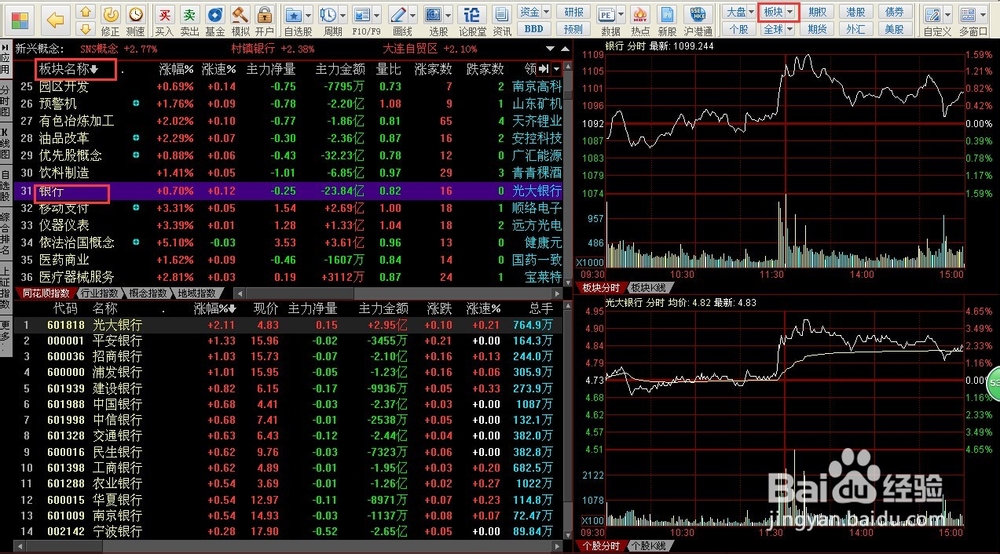Image resolution: width=1000 pixels, height=554 pixels.
Task: Expand the 选股 dropdown arrow
Action: coord(448,15)
